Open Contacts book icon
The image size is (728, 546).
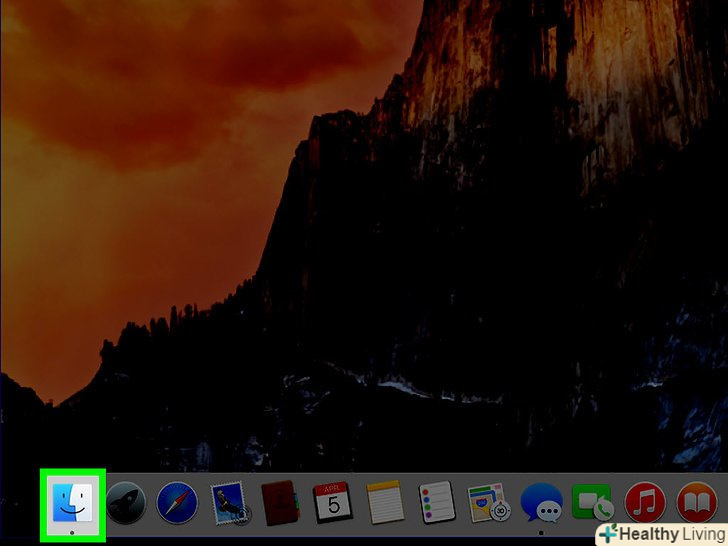click(280, 503)
